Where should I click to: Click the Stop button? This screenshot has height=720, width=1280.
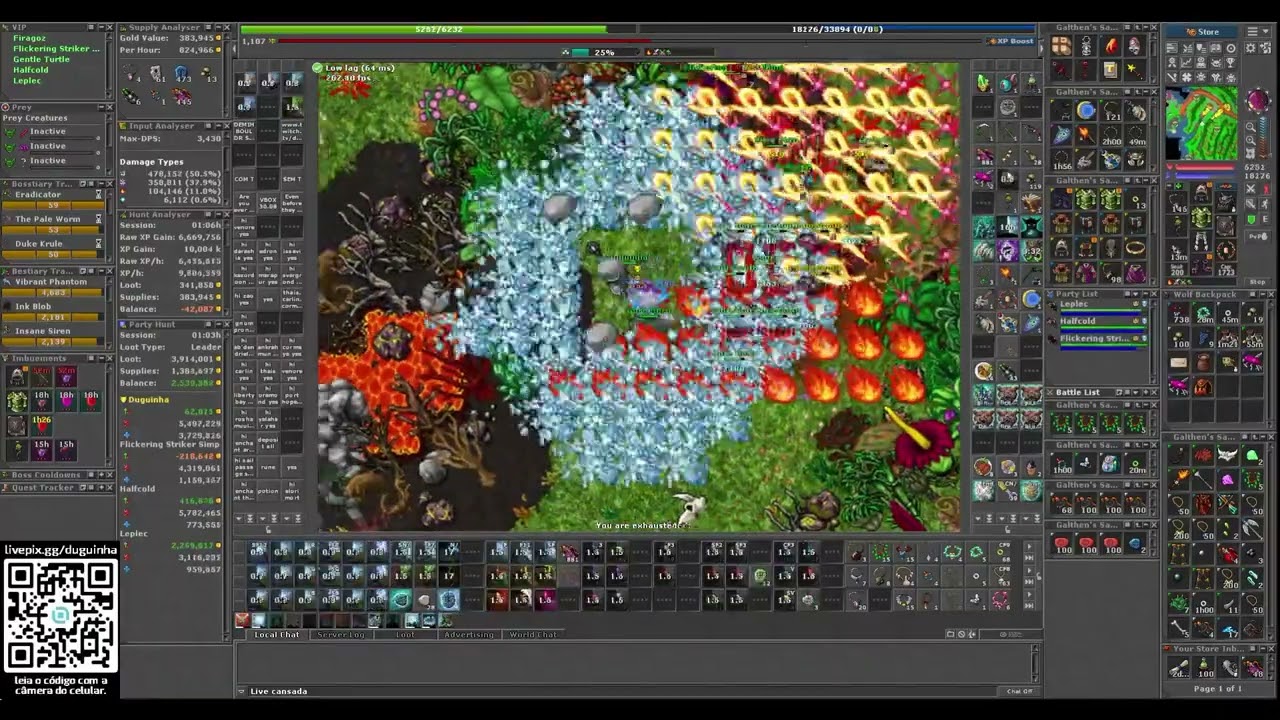(x=1257, y=281)
